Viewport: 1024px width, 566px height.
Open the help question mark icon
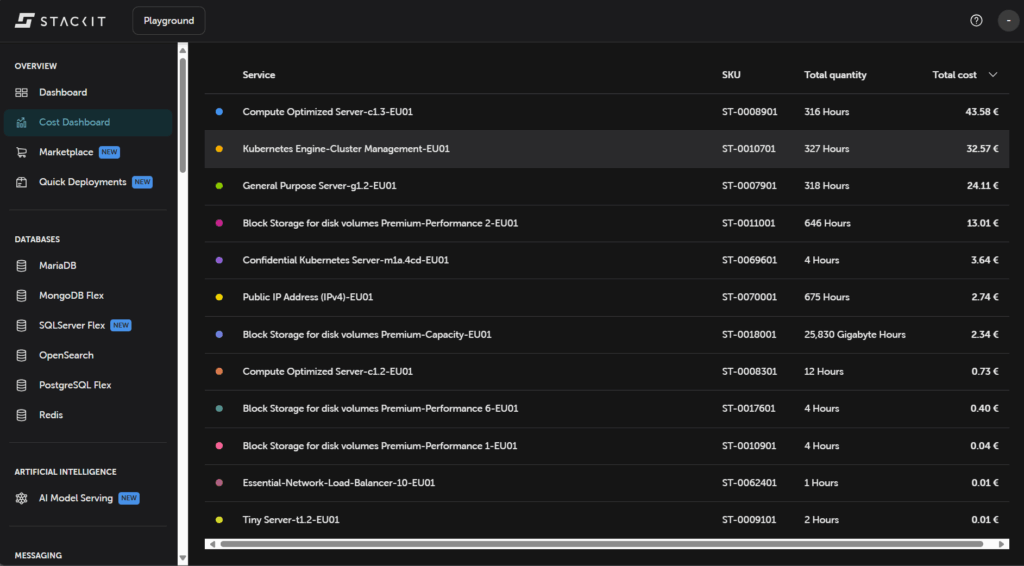(976, 20)
